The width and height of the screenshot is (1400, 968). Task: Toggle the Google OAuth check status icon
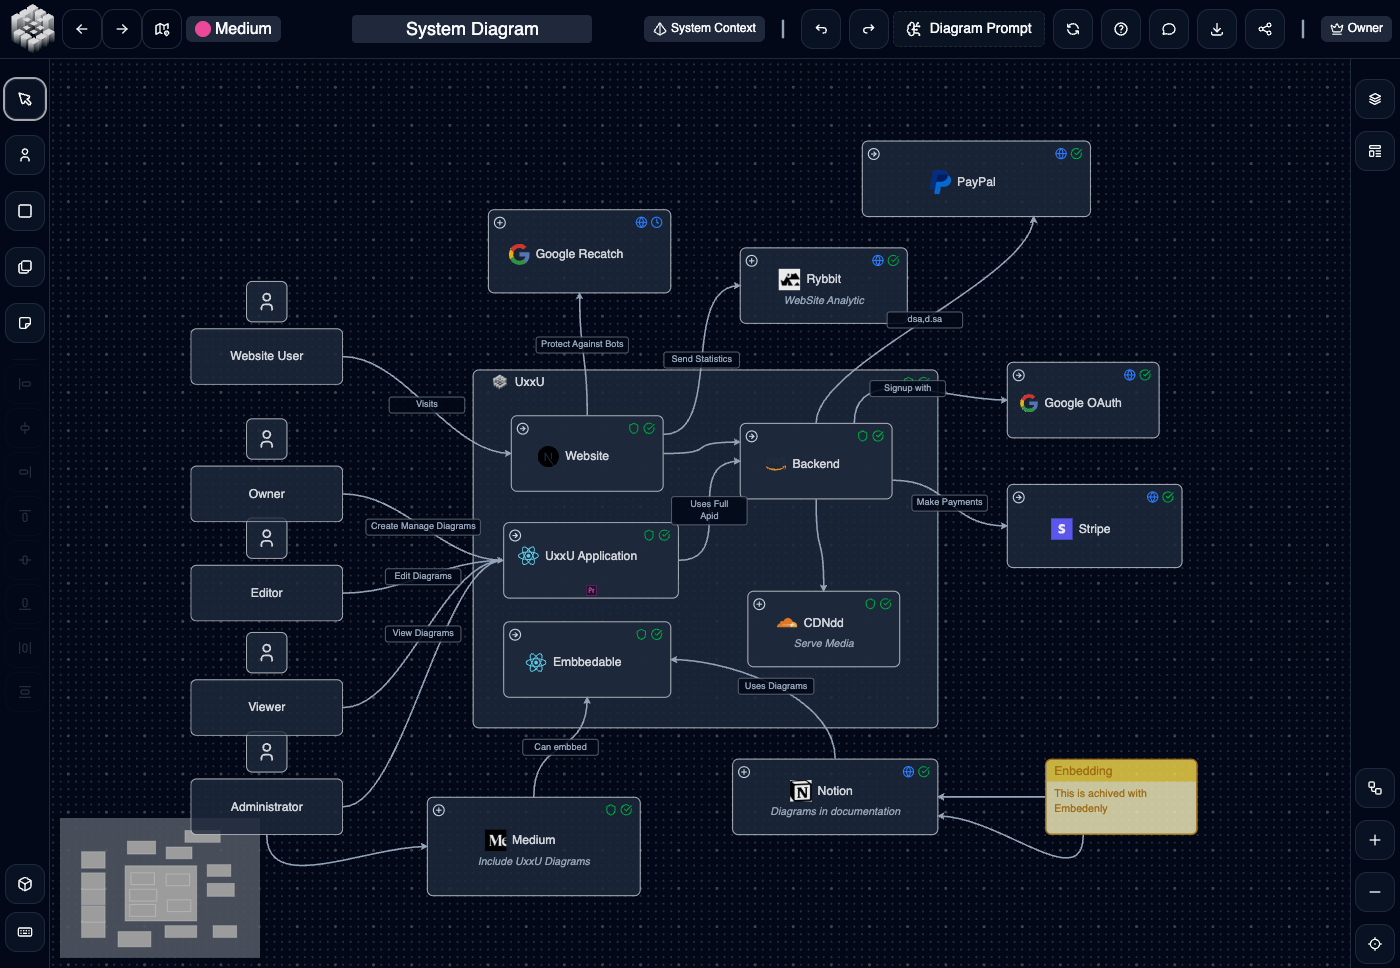coord(1145,375)
